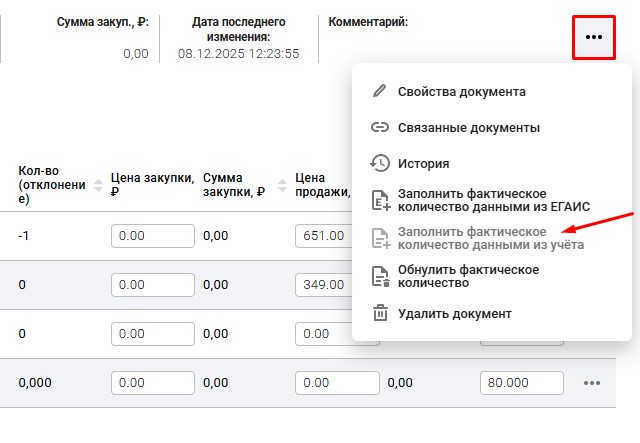This screenshot has height=443, width=640.
Task: Click purchase price field in 349.00 row
Action: click(x=153, y=285)
